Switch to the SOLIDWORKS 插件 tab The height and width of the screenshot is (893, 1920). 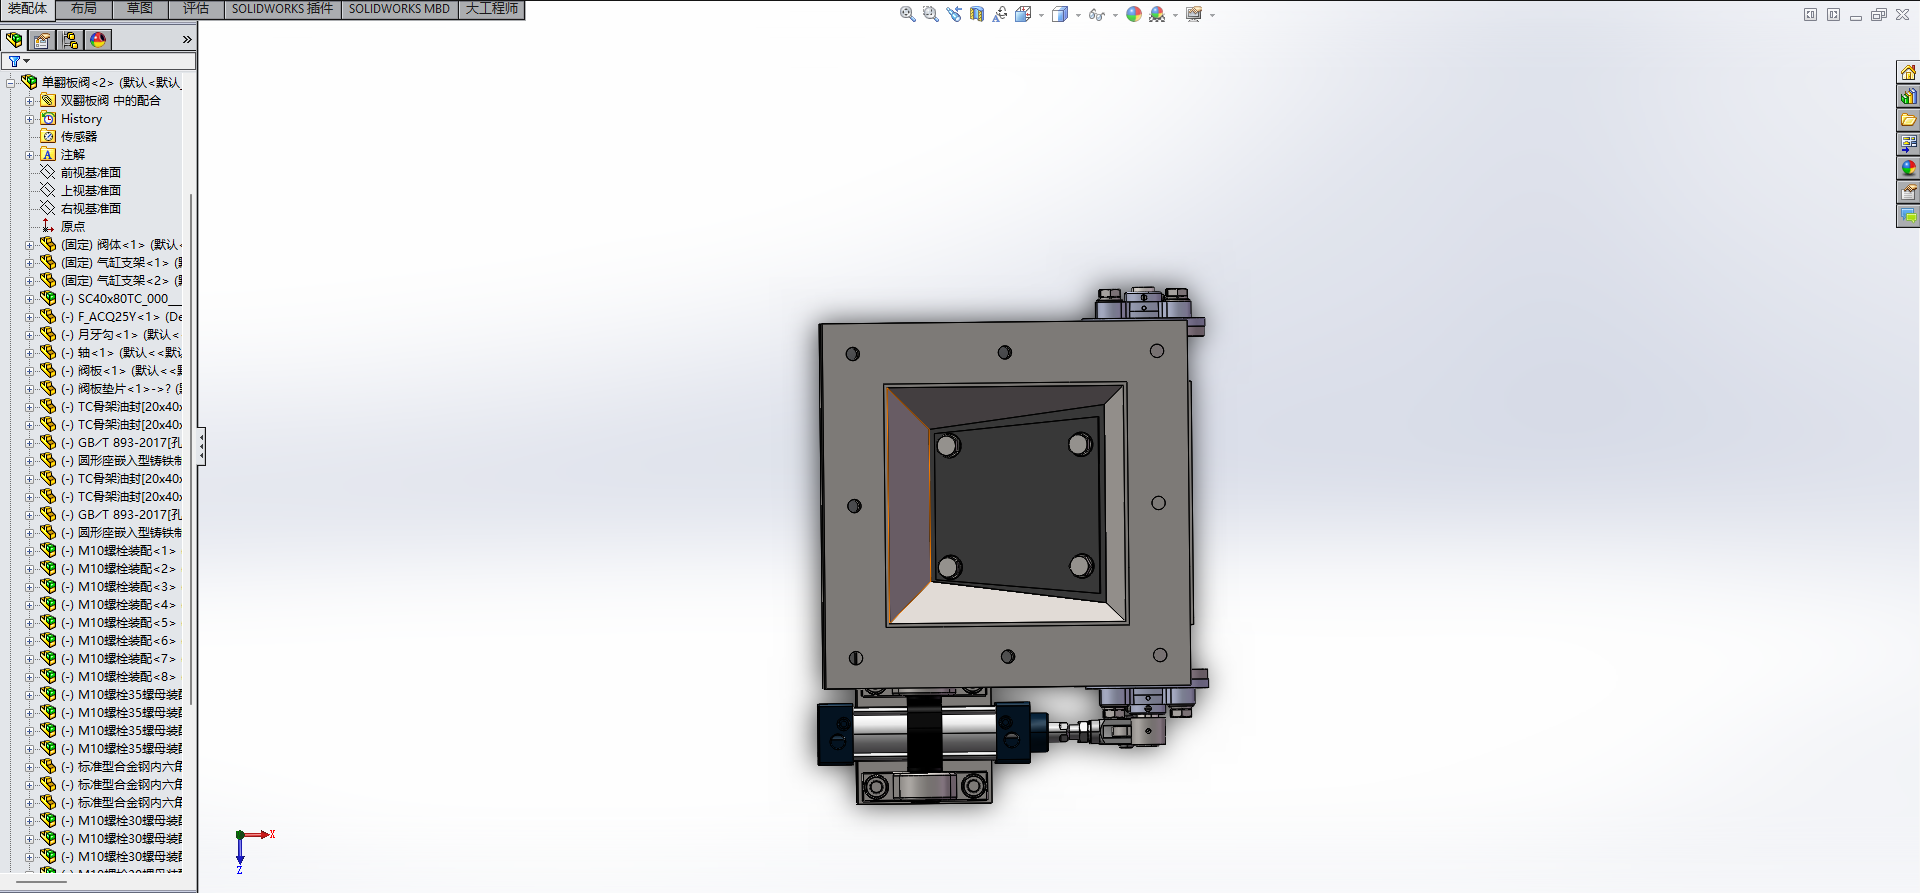click(x=282, y=9)
